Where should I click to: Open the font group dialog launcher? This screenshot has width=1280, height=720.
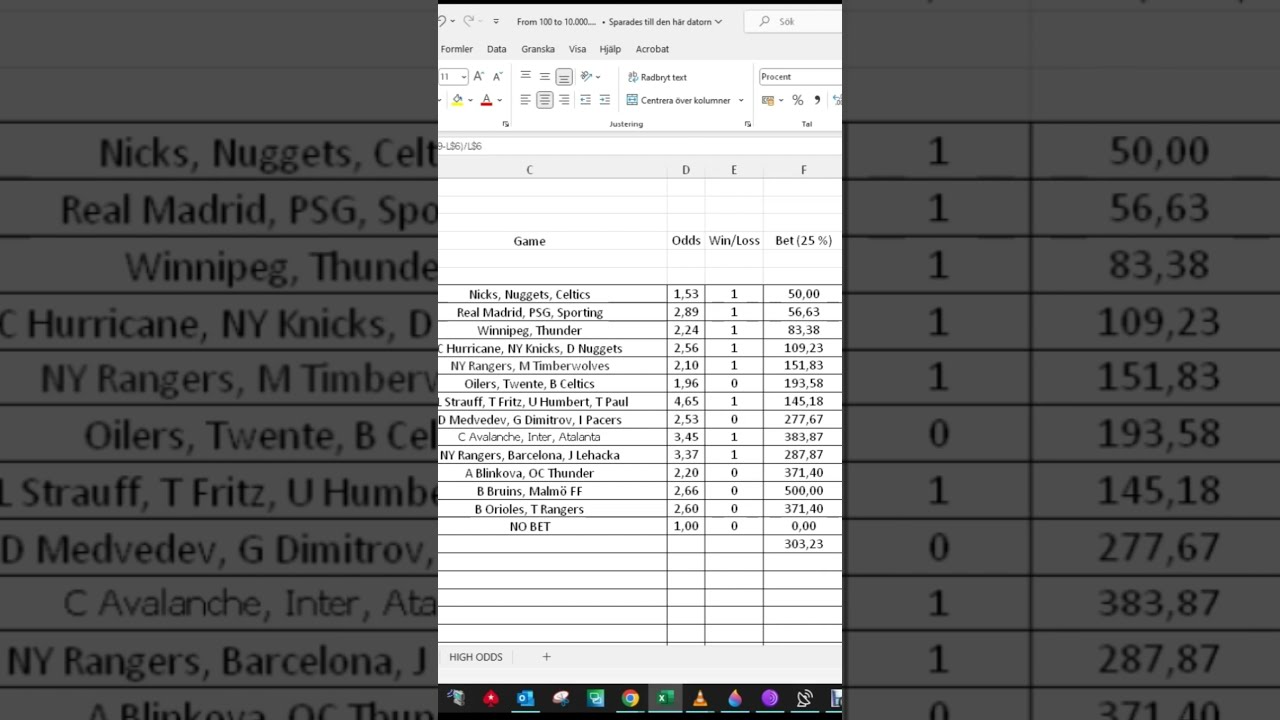click(505, 124)
